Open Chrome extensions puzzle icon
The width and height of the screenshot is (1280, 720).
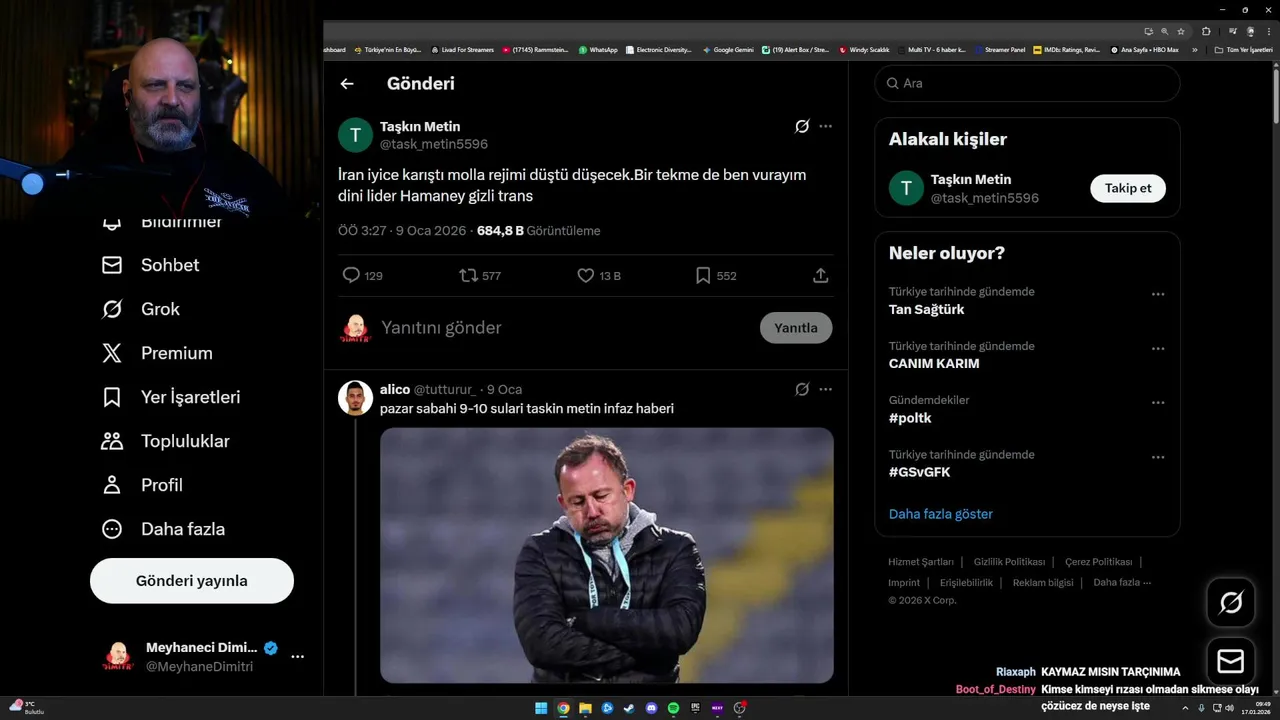(1206, 31)
